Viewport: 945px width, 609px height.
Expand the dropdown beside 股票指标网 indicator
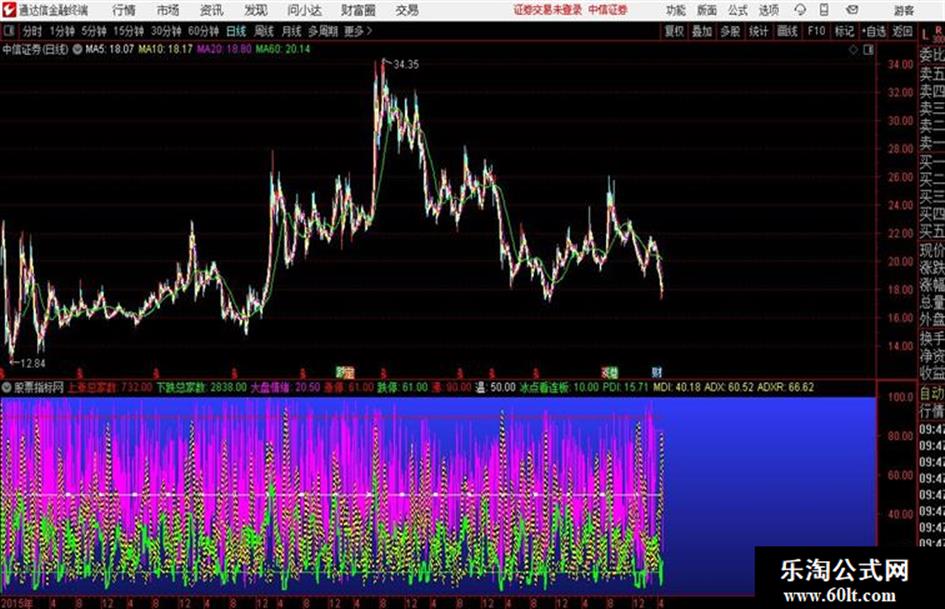pos(7,387)
